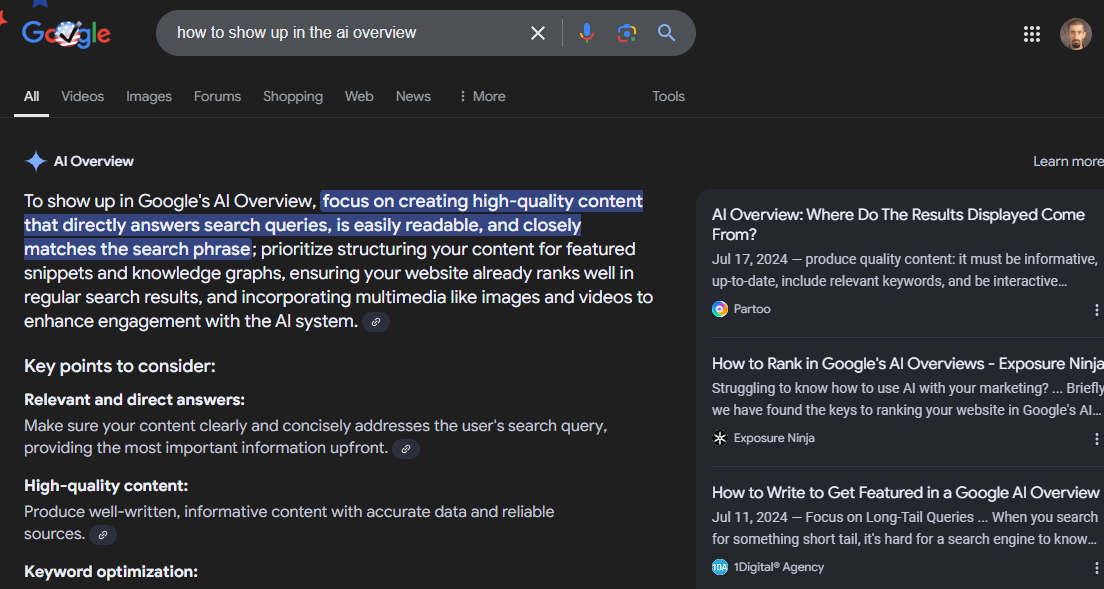Open options menu for 1Digital Agency result
Image resolution: width=1104 pixels, height=589 pixels.
(1097, 568)
